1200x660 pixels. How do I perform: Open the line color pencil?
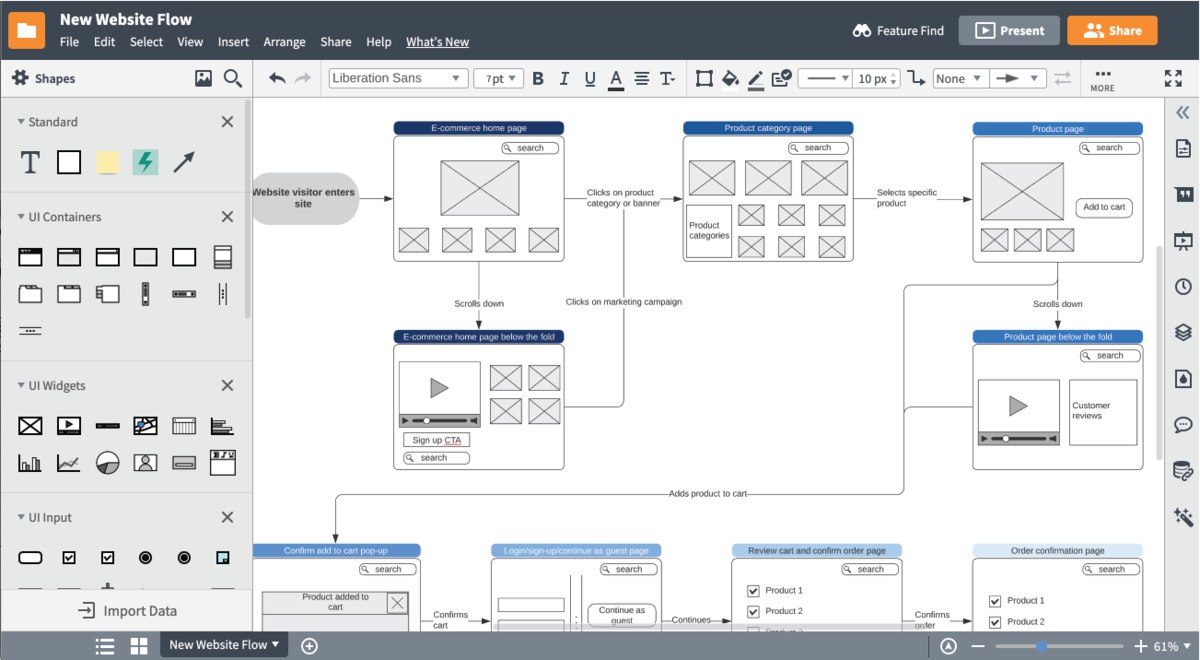click(756, 78)
